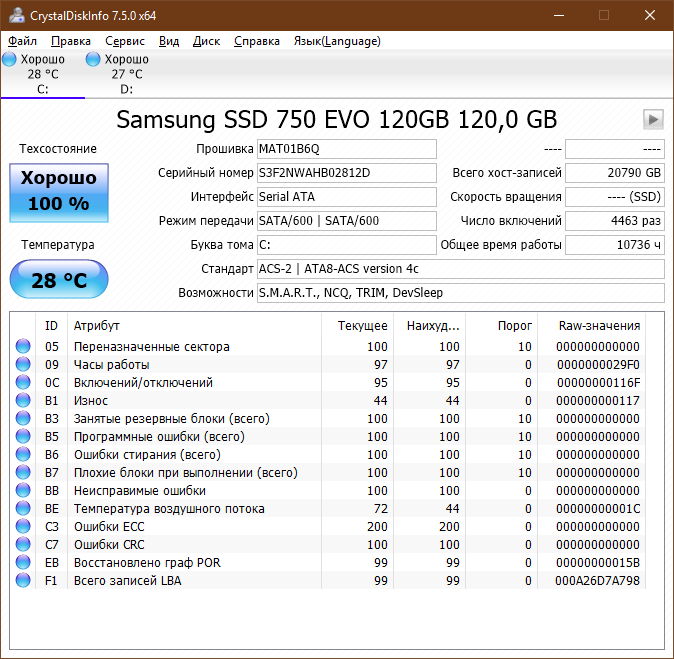Click the Порог column header
This screenshot has width=674, height=659.
[502, 326]
